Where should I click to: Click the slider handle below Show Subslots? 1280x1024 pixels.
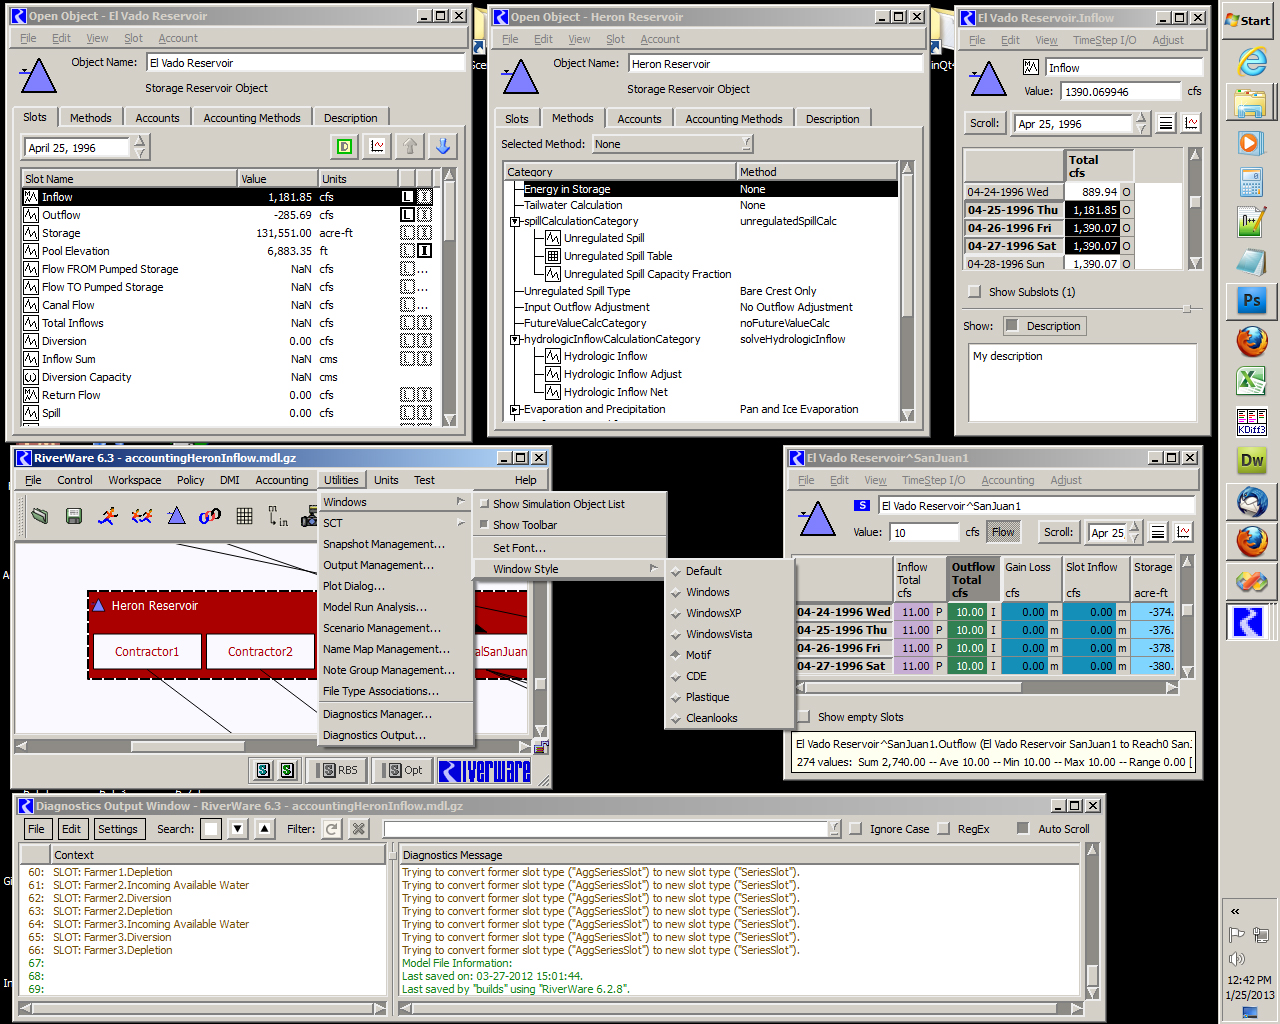1186,308
